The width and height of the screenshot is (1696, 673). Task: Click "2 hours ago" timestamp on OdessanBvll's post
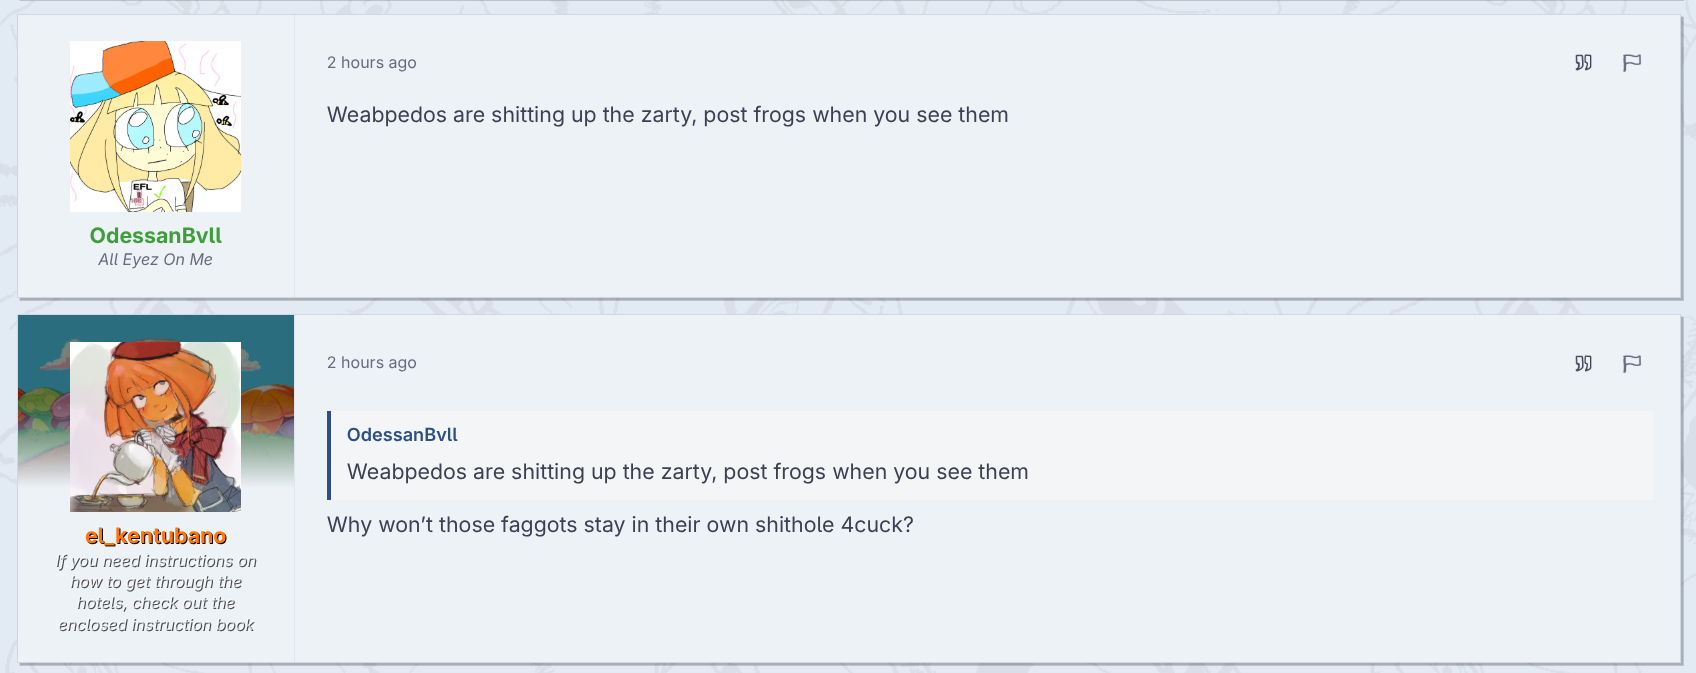tap(371, 63)
